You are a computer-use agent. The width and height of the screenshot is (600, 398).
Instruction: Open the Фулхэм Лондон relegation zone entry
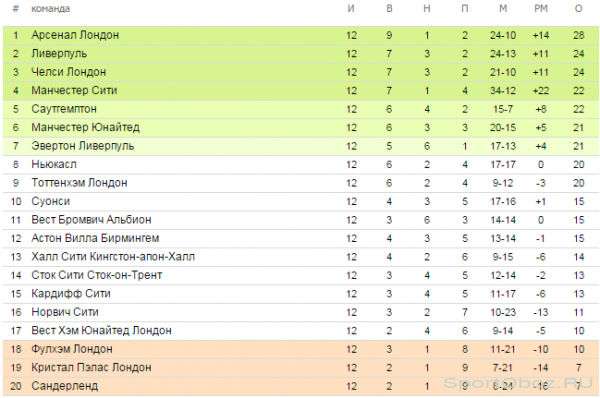(x=72, y=349)
